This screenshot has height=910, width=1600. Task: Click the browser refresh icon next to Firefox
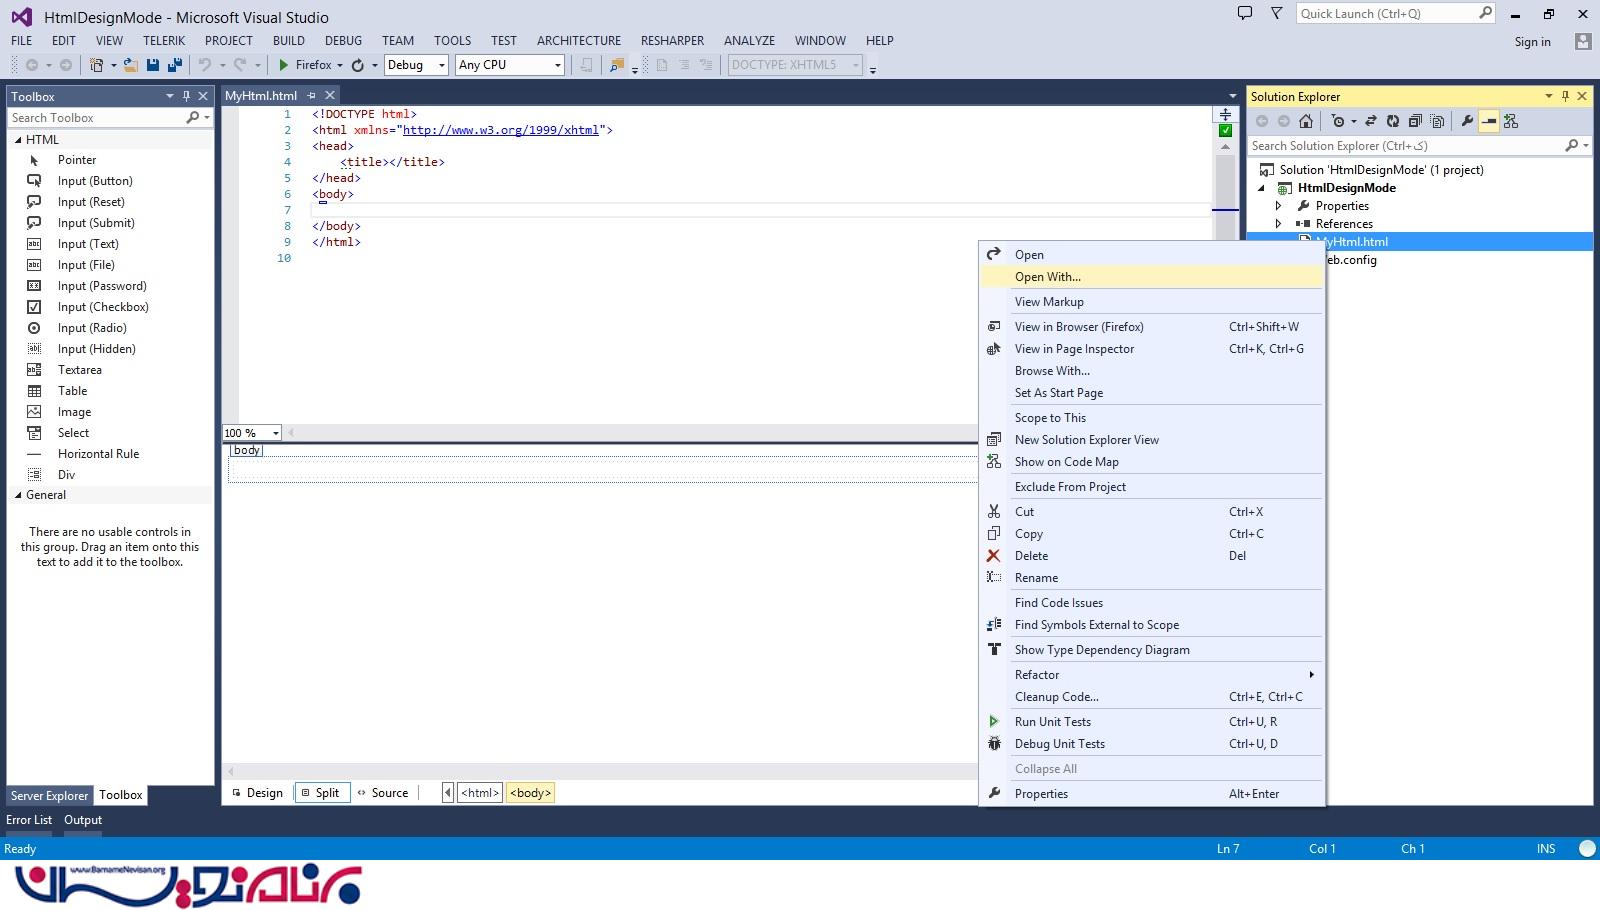(x=357, y=65)
